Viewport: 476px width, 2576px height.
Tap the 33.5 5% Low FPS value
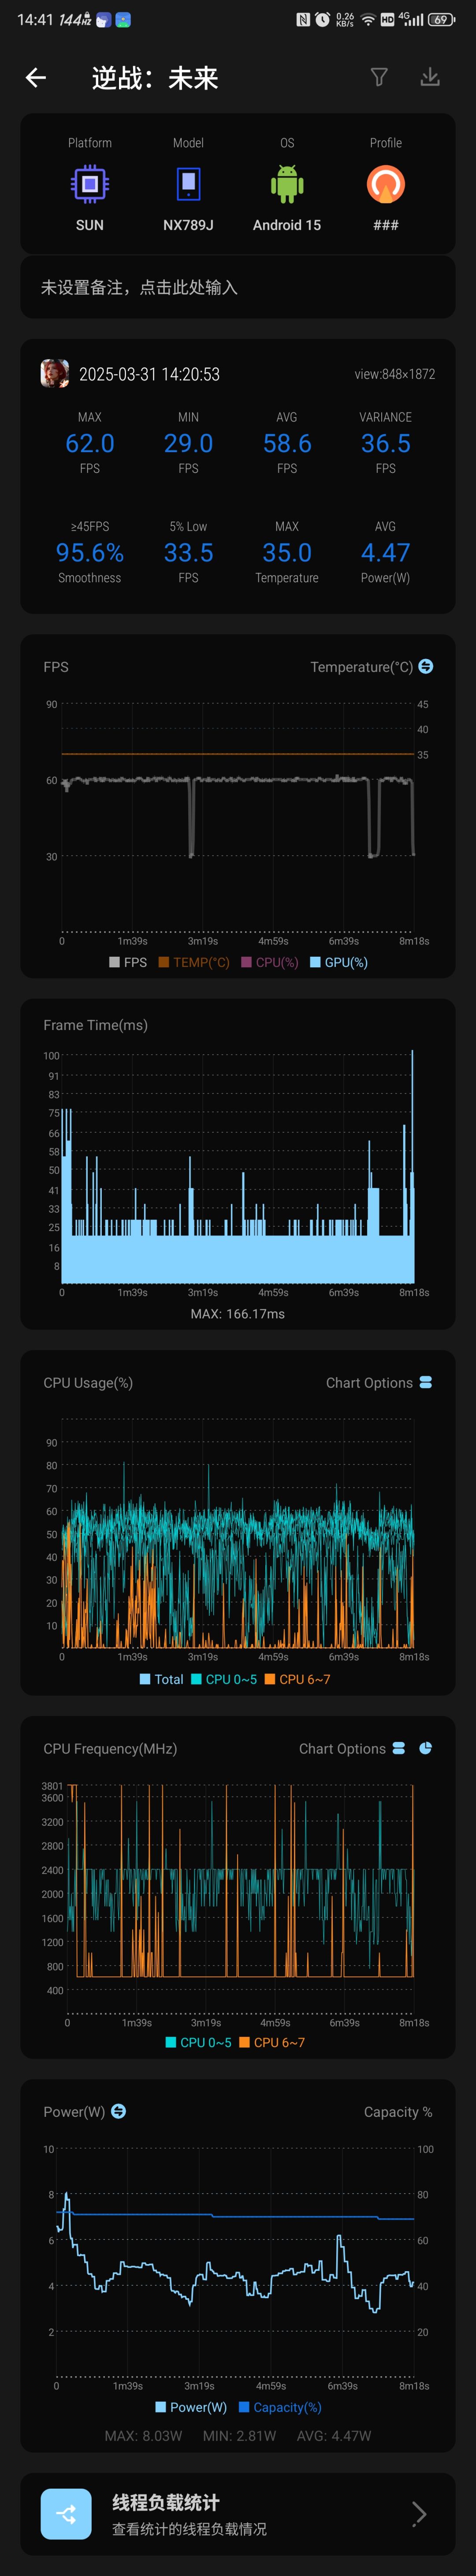click(188, 553)
